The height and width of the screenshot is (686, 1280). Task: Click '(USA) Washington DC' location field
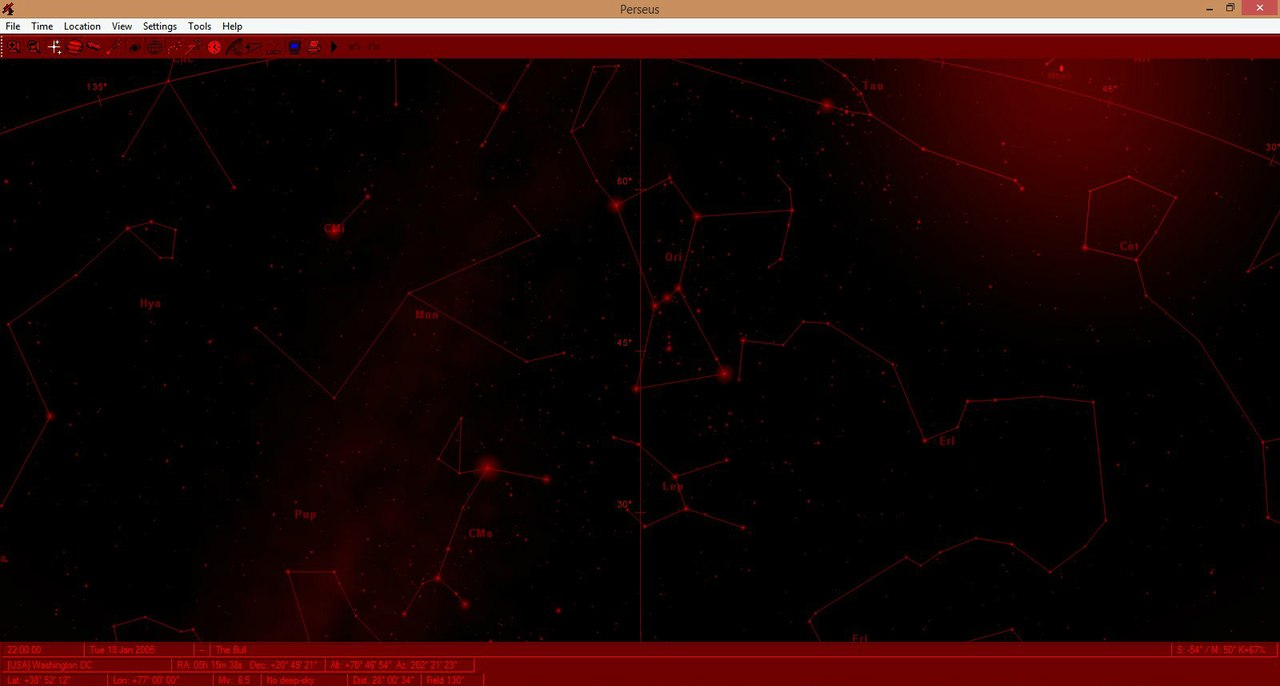pos(87,665)
